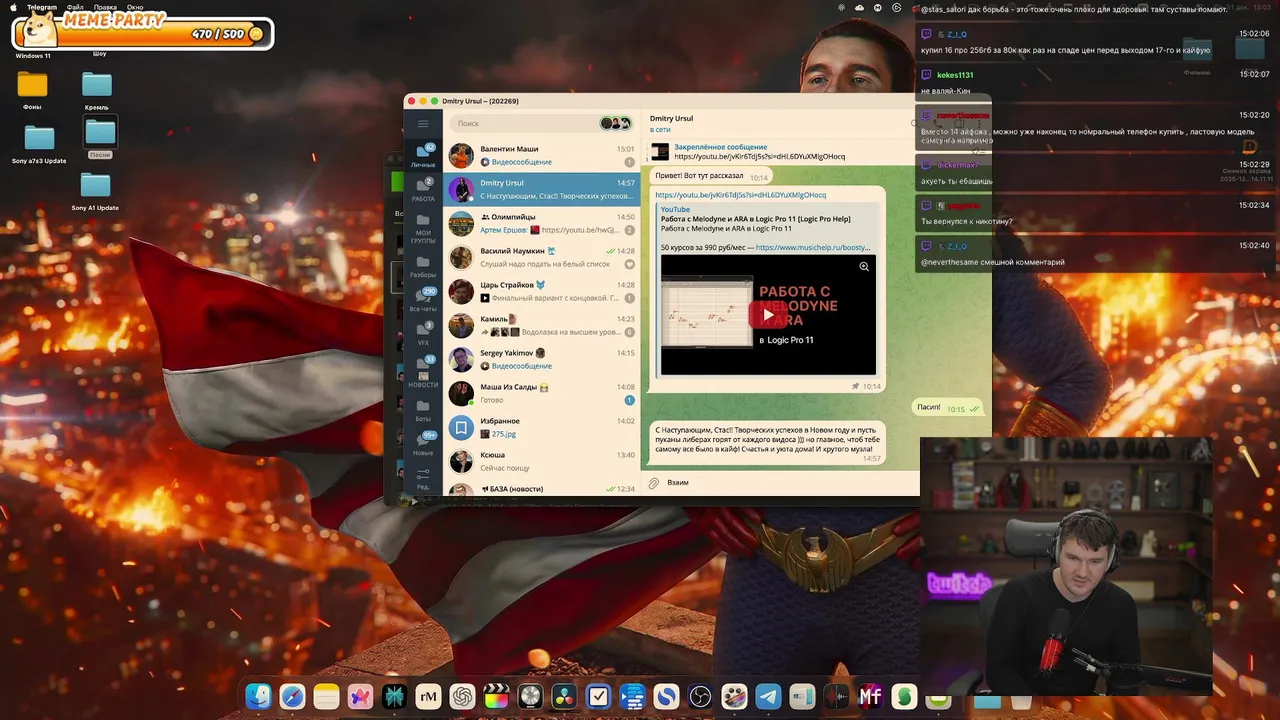Open DaVinci Resolve from the dock
Screen dimensions: 1280x720
564,696
